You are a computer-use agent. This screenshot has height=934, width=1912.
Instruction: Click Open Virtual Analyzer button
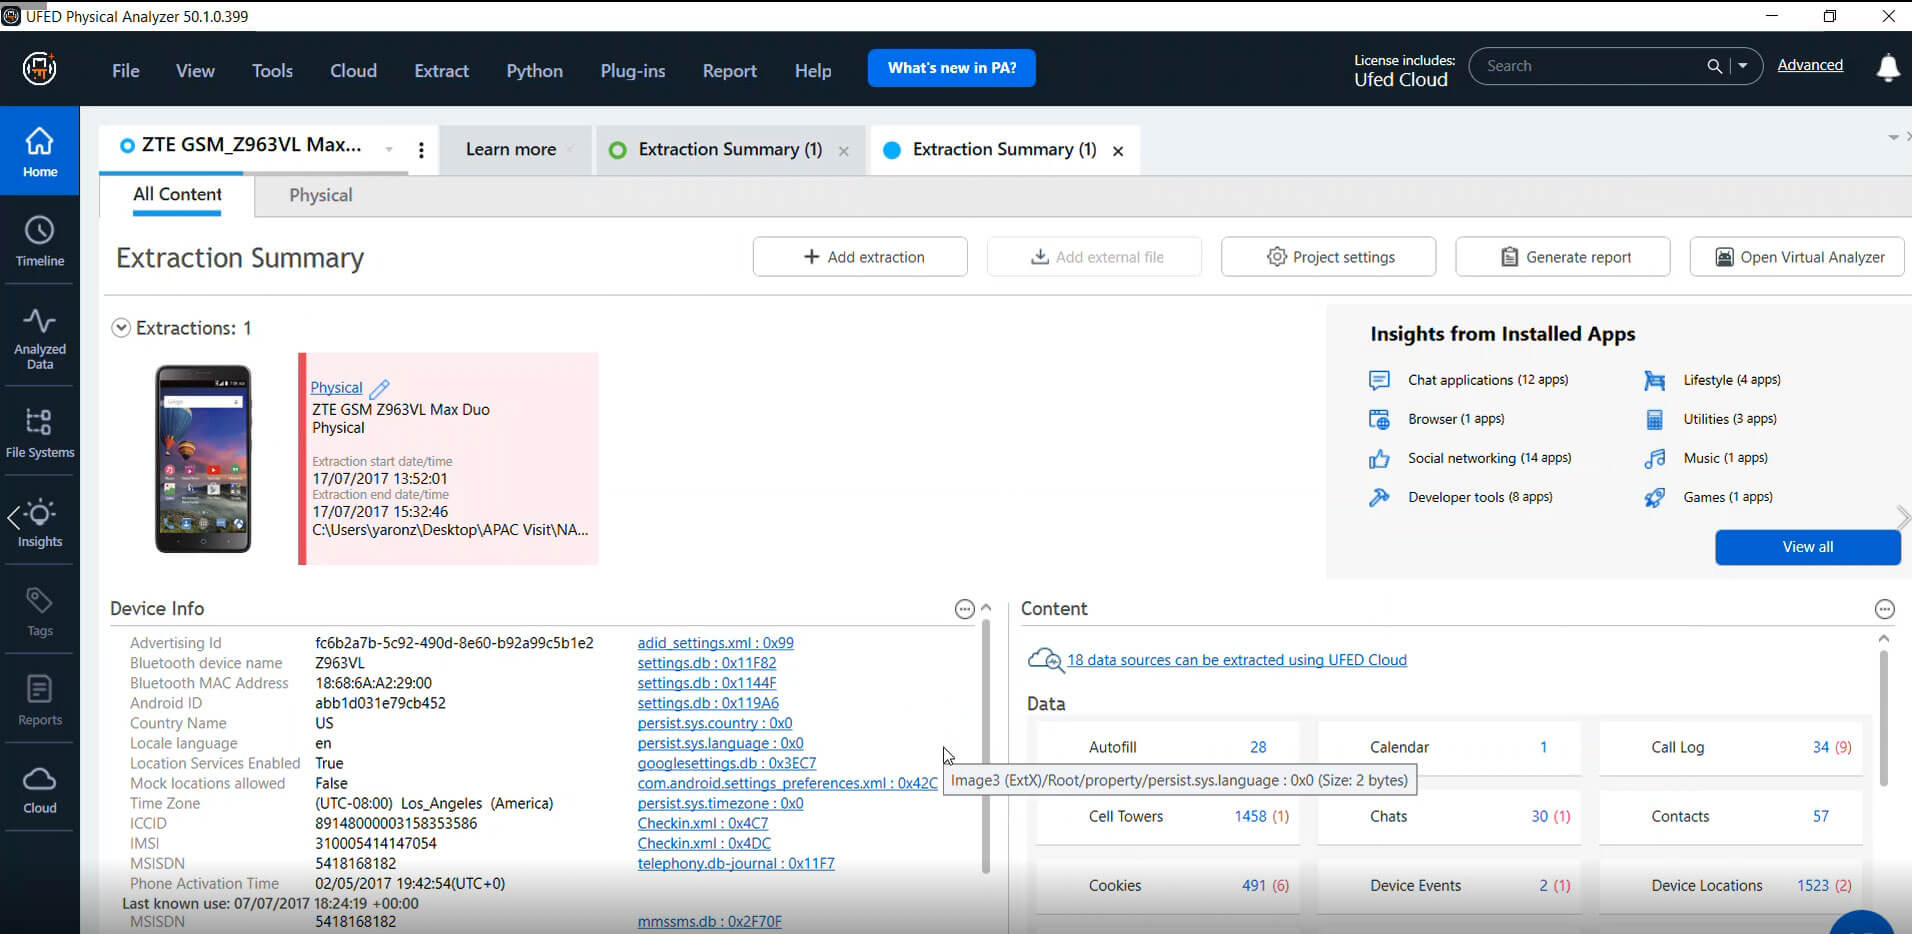pyautogui.click(x=1797, y=257)
